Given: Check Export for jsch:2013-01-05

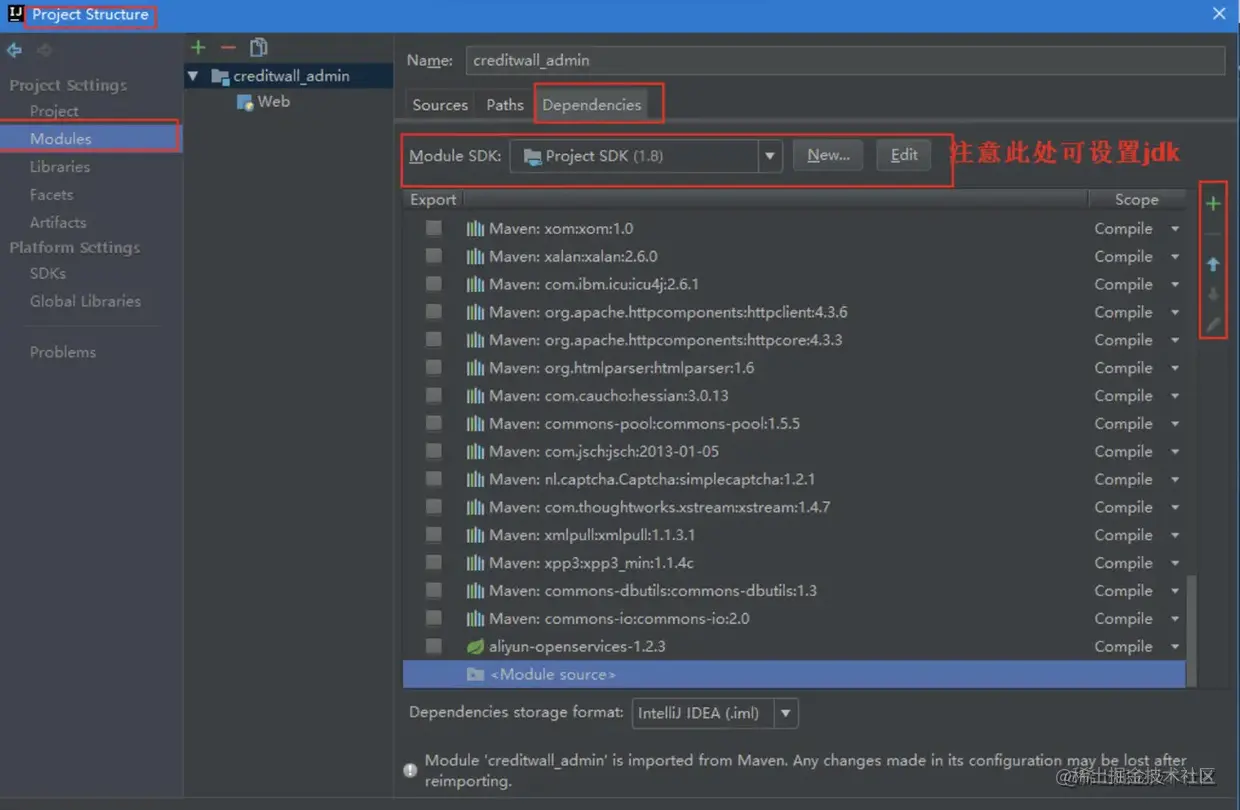Looking at the screenshot, I should tap(433, 452).
